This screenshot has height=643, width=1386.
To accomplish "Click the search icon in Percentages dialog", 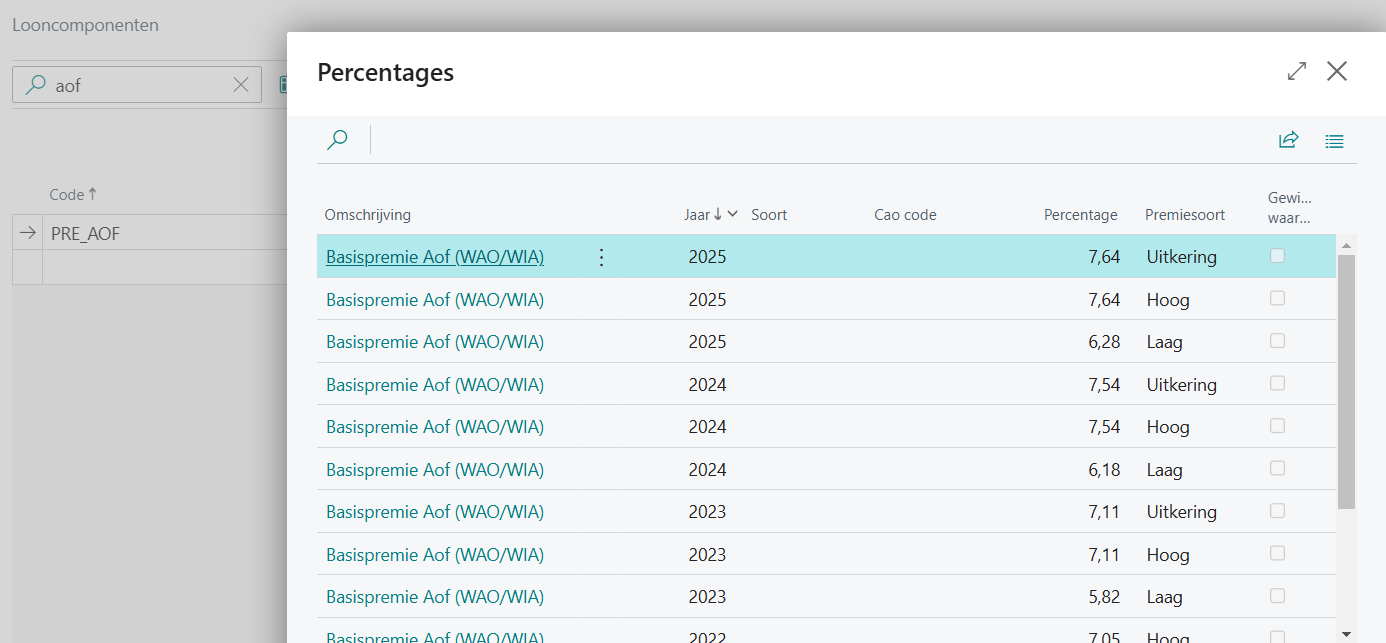I will pos(337,140).
